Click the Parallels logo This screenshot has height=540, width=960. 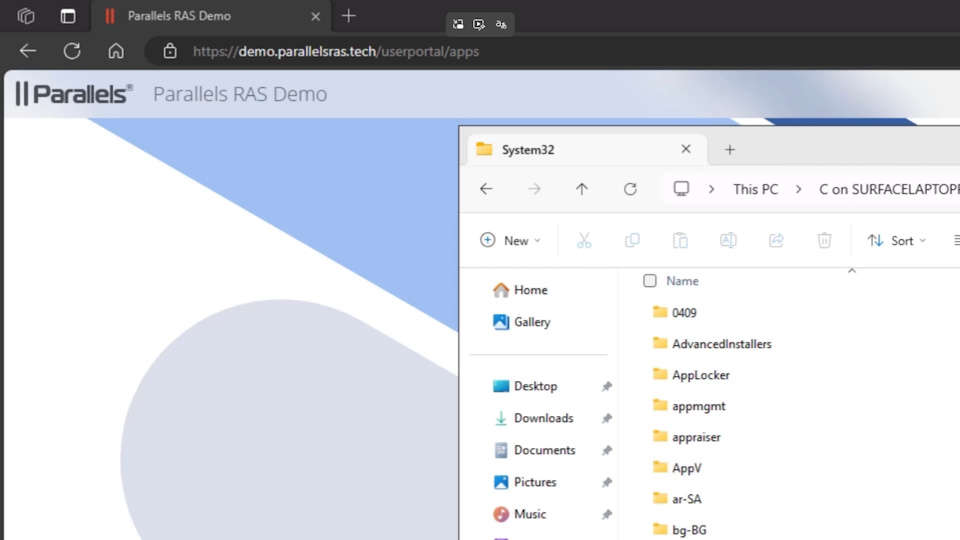74,94
